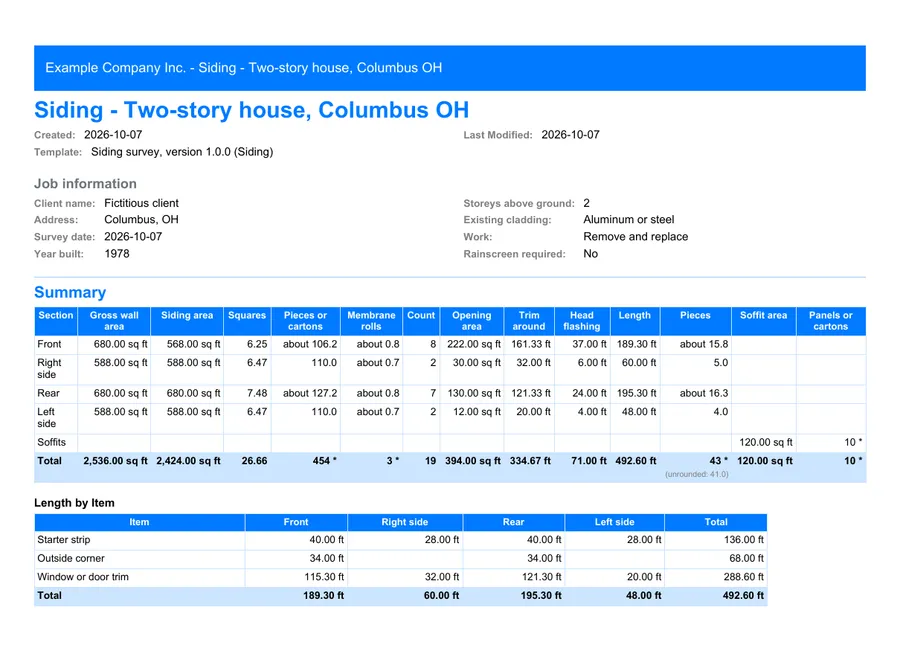
Task: Click Summary total gross wall area '2,536.00 sq ft'
Action: [x=115, y=460]
